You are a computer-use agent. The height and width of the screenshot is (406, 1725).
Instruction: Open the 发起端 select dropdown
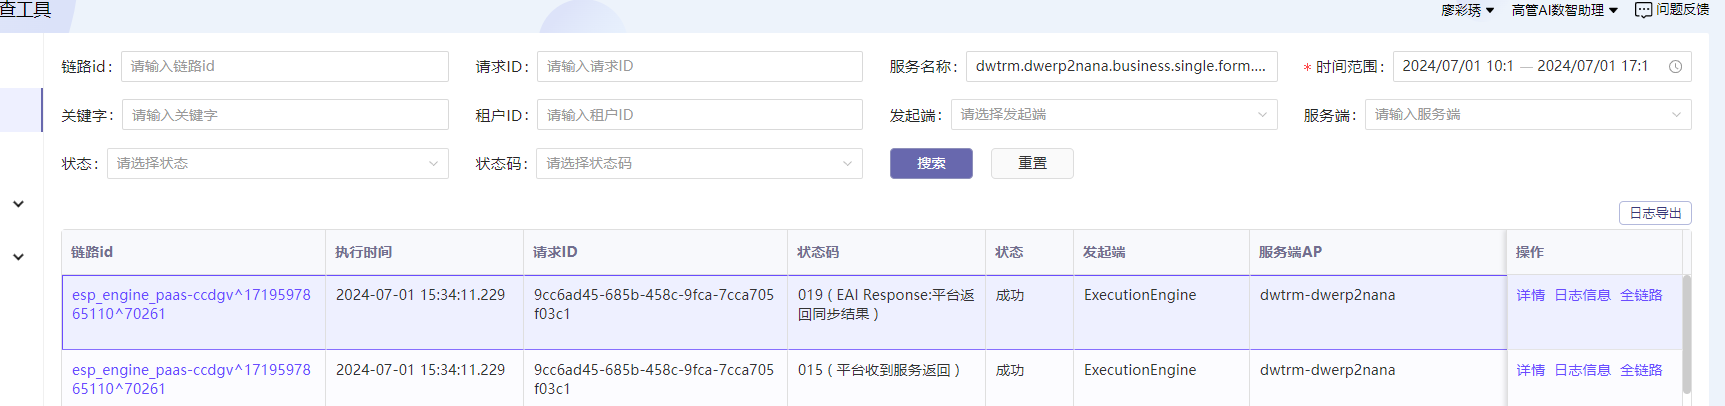click(1114, 115)
